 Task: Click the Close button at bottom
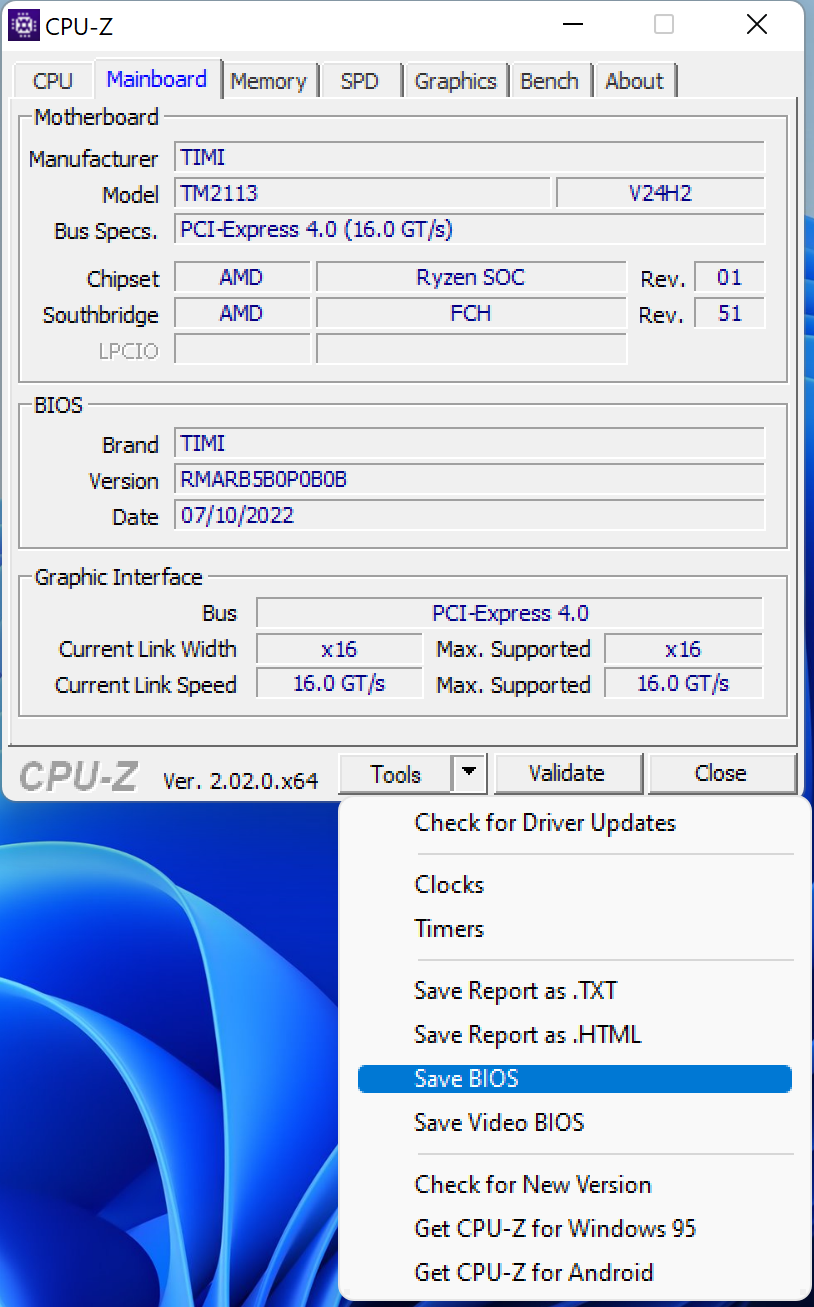(x=721, y=774)
